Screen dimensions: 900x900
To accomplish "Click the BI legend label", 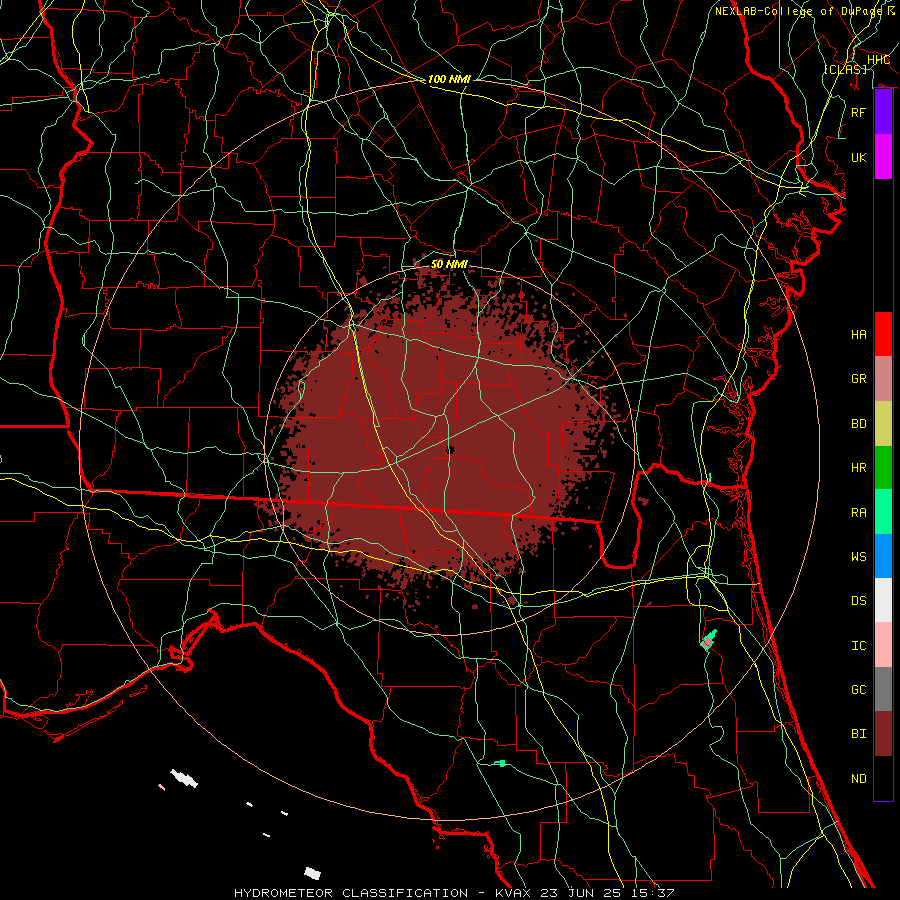I will click(x=859, y=734).
